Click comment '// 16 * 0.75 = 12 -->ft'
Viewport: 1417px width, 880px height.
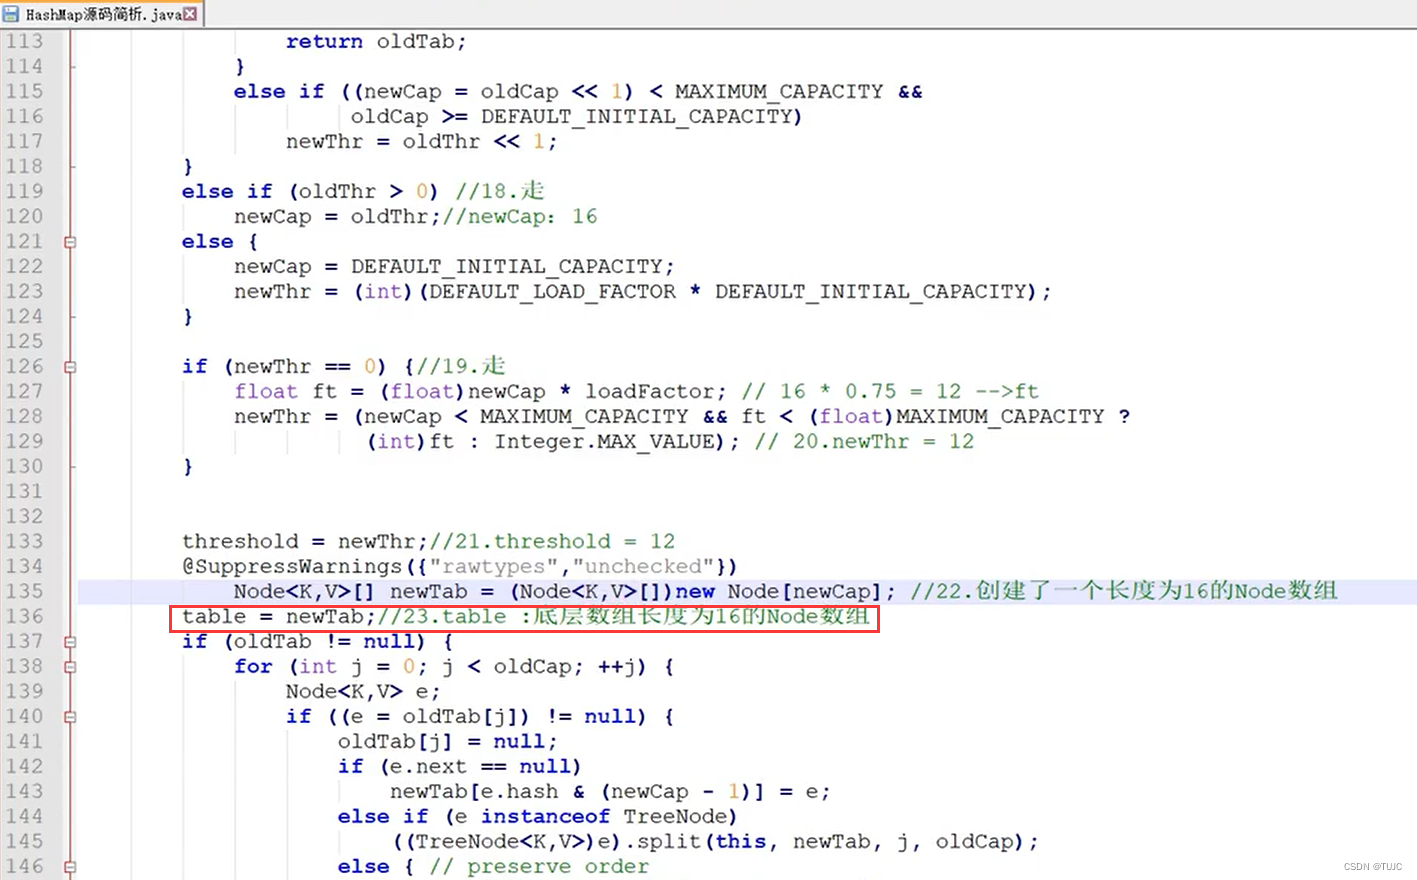(x=890, y=392)
